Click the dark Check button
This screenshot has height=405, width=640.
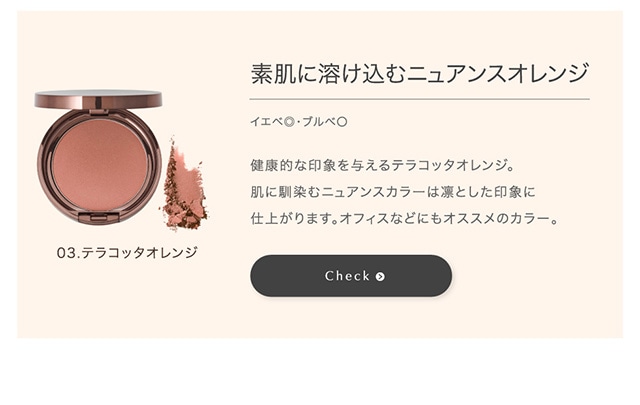click(351, 276)
